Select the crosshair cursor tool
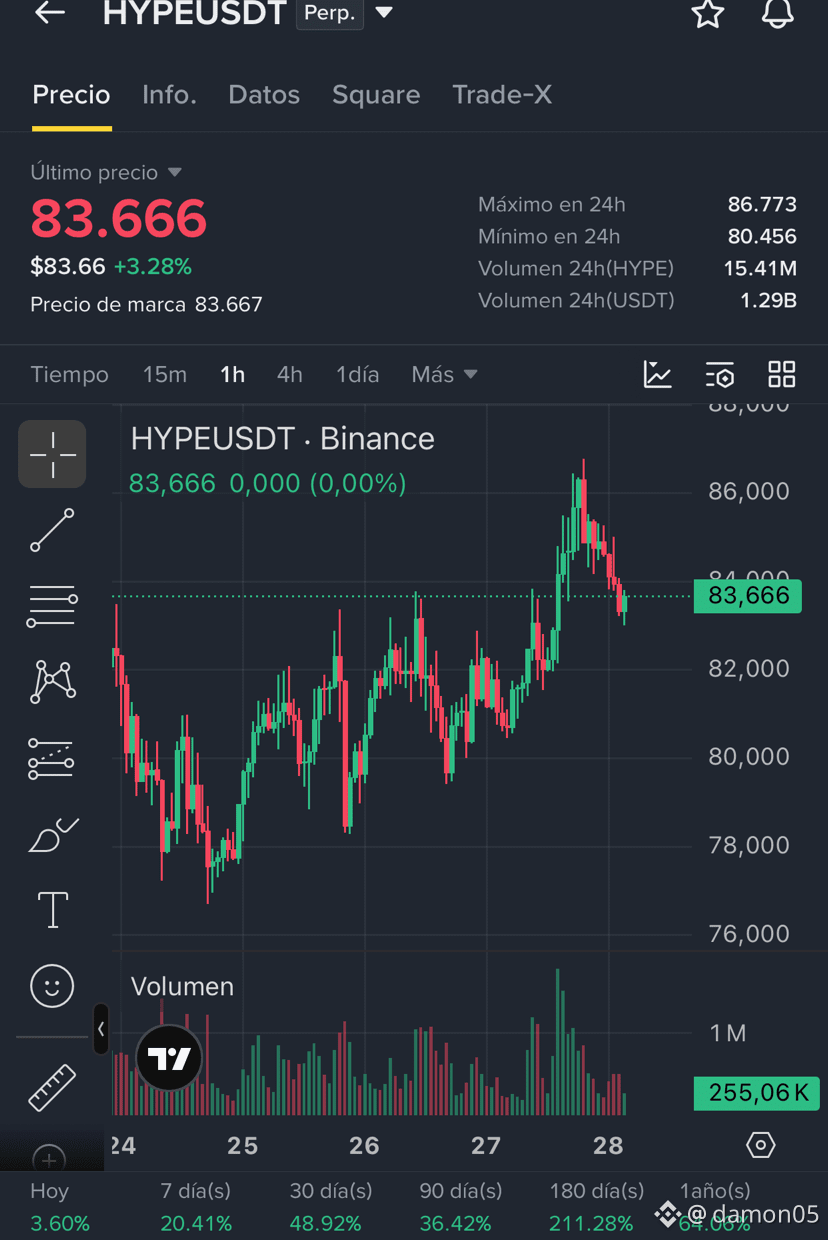The image size is (828, 1240). coord(52,454)
